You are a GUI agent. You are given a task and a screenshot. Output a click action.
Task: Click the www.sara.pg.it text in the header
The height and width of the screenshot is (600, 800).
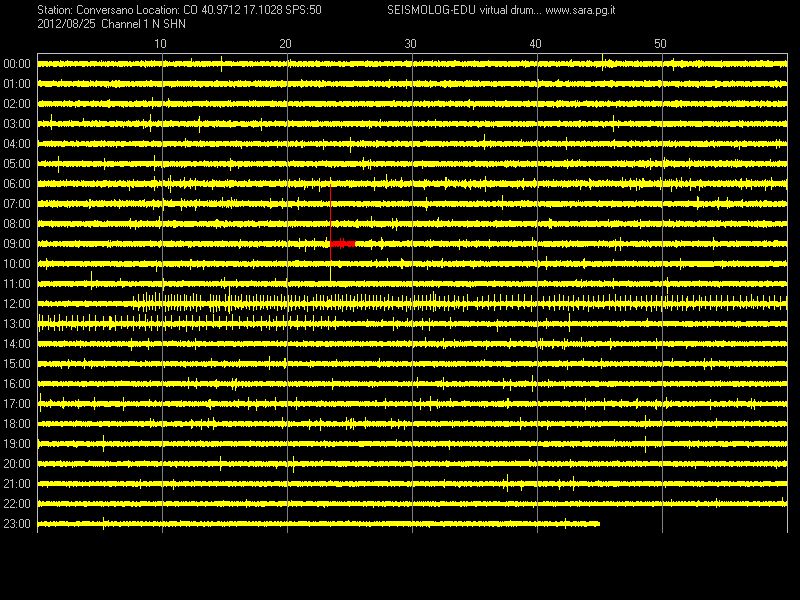tap(580, 10)
